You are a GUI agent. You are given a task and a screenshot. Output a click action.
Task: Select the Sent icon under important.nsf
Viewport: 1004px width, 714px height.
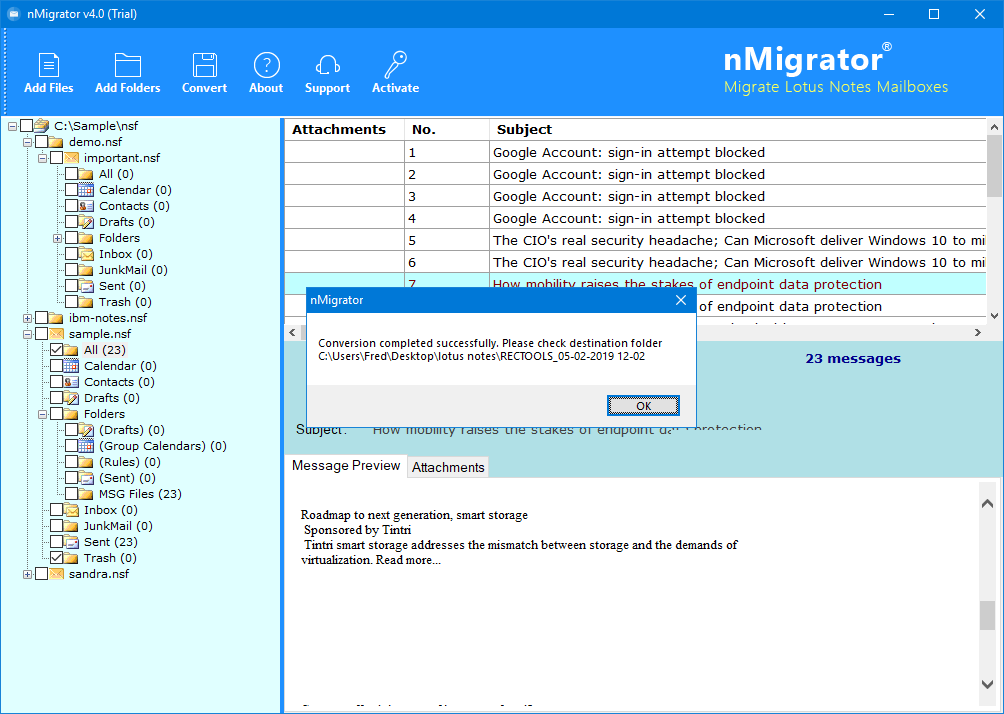click(86, 286)
